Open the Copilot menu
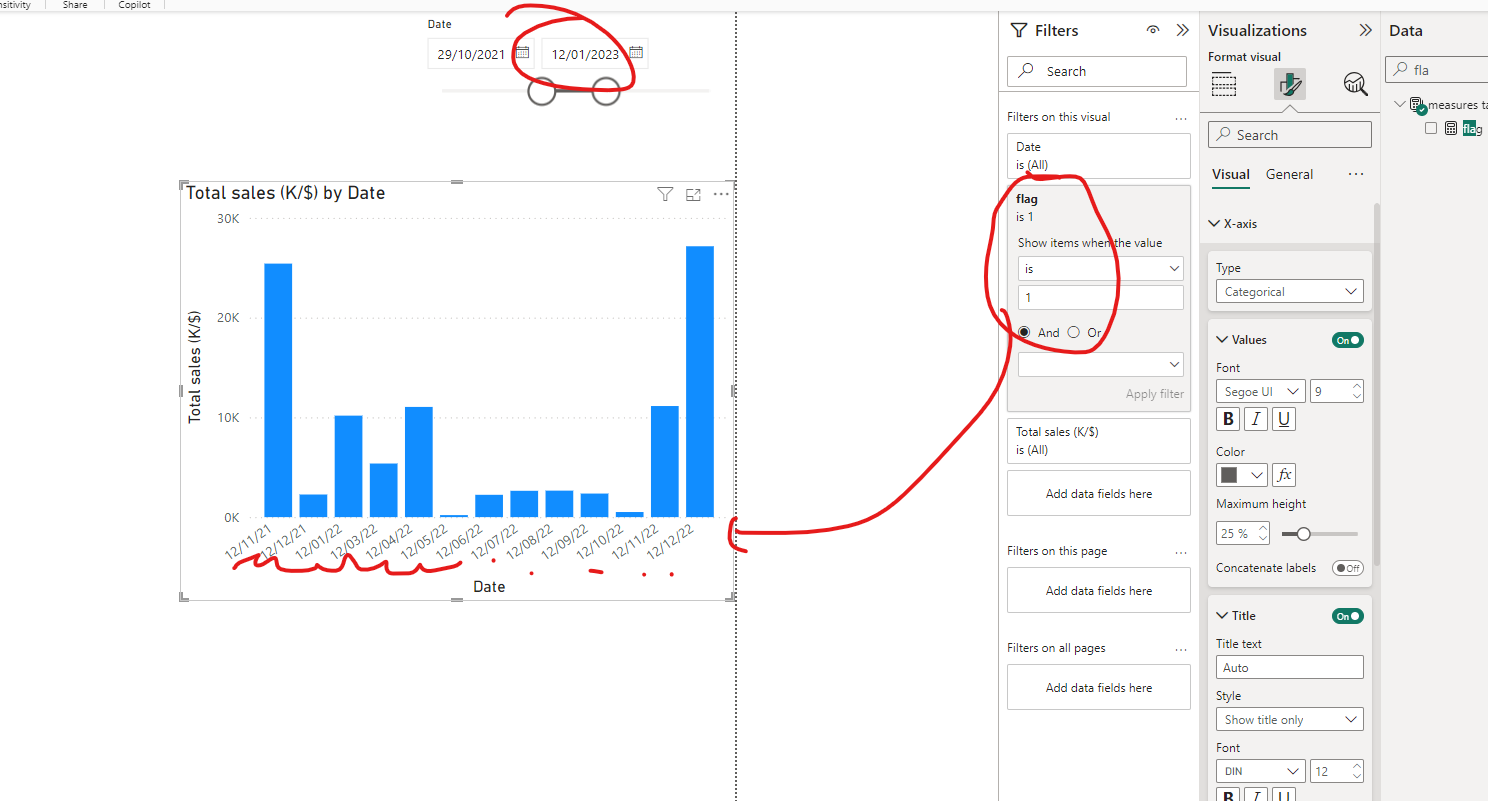This screenshot has width=1488, height=801. coord(133,5)
